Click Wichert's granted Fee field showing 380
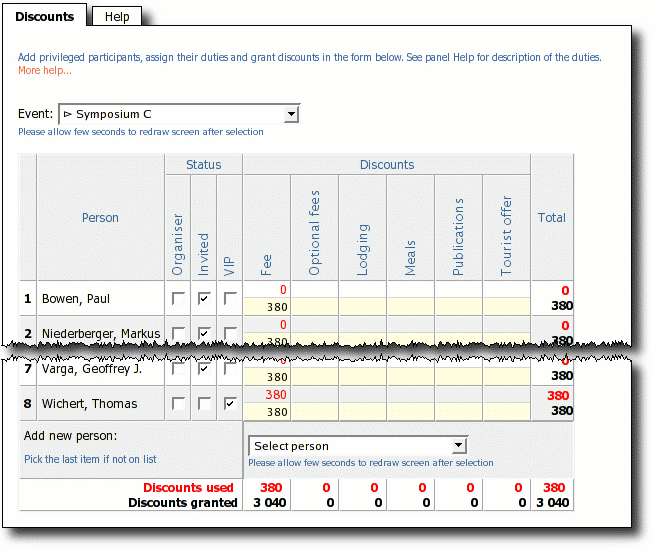This screenshot has height=551, width=655. click(267, 412)
